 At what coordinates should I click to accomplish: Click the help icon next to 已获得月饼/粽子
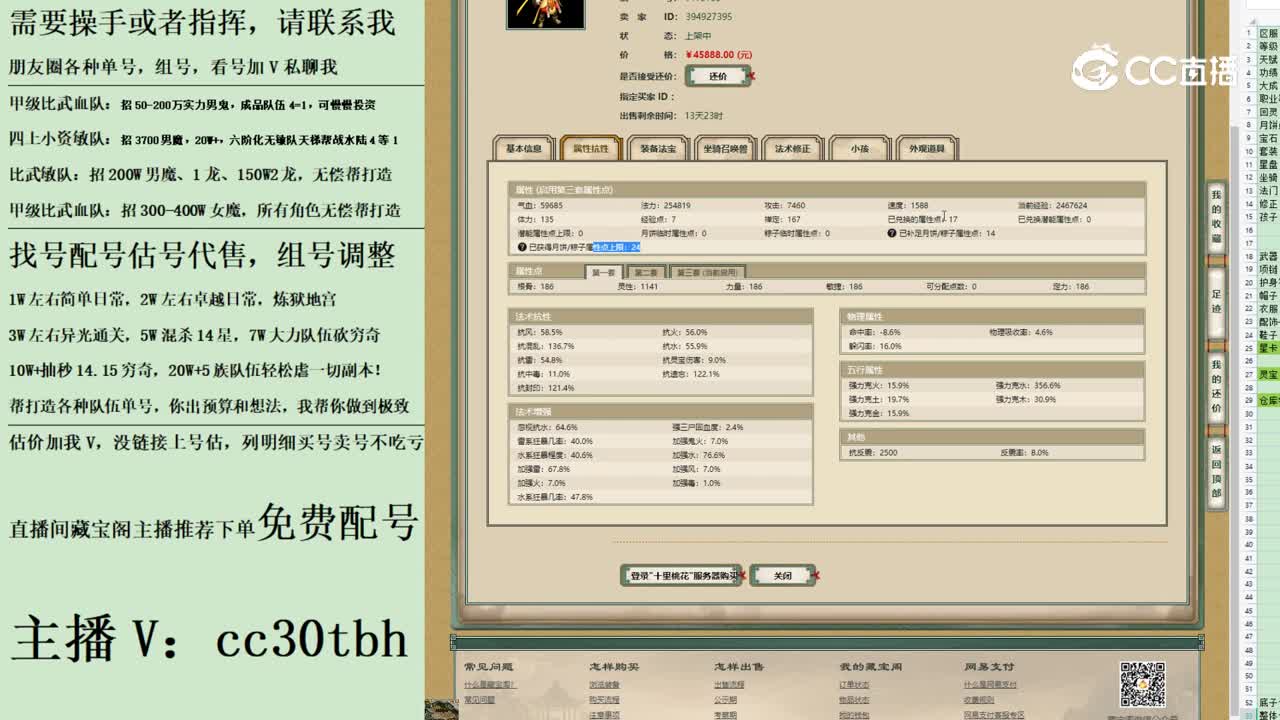click(x=521, y=248)
